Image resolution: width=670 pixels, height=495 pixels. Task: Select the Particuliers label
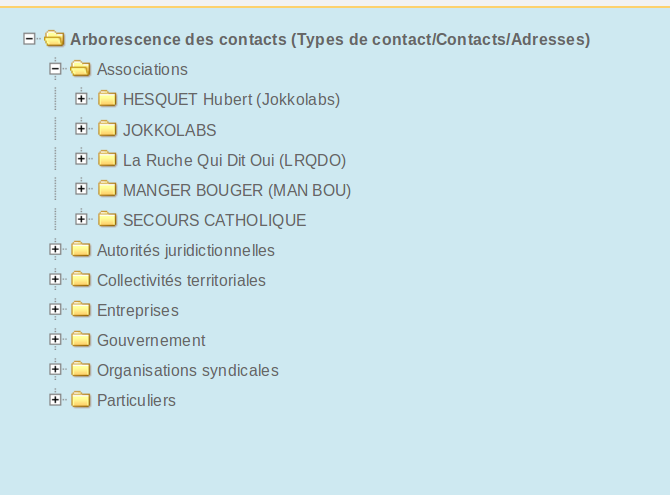coord(136,401)
